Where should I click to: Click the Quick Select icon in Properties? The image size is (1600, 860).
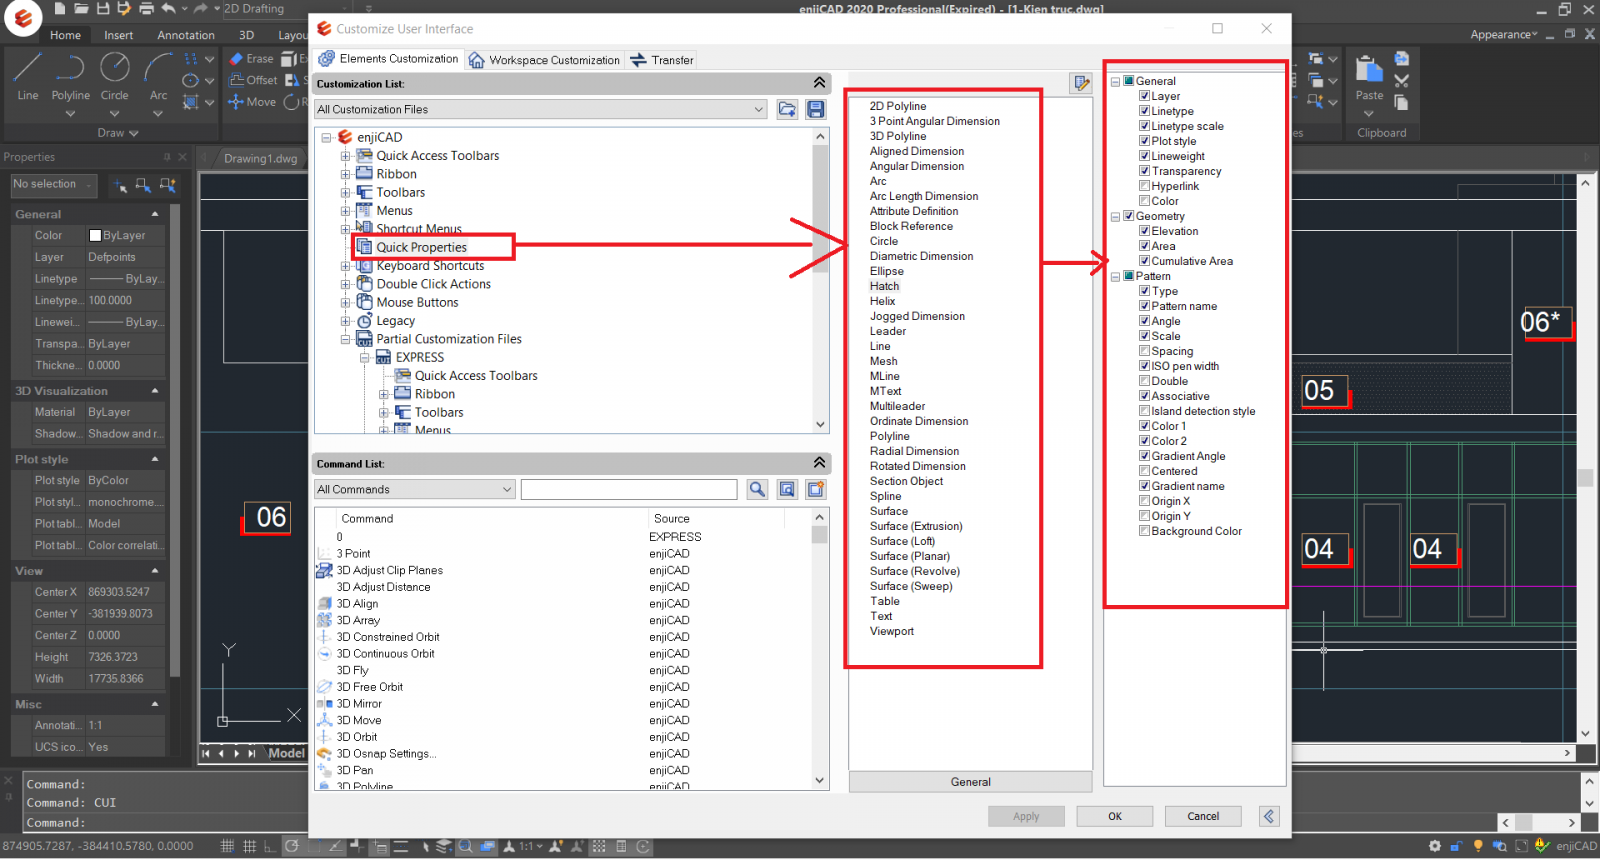tap(168, 185)
